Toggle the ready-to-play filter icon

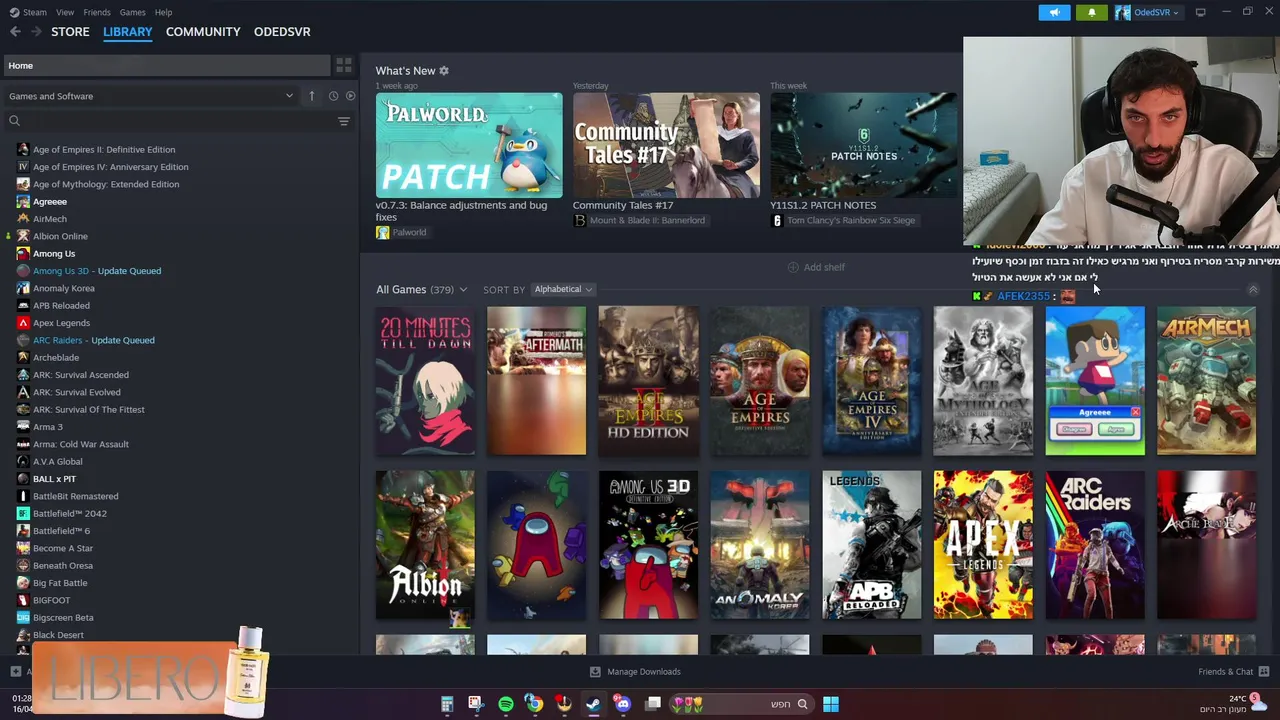[x=350, y=96]
